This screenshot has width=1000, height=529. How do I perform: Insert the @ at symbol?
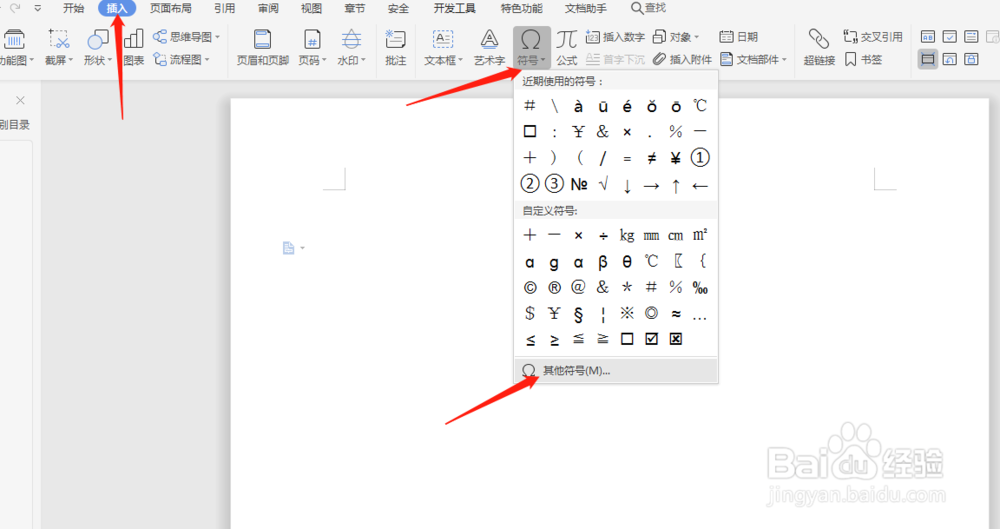(x=578, y=288)
